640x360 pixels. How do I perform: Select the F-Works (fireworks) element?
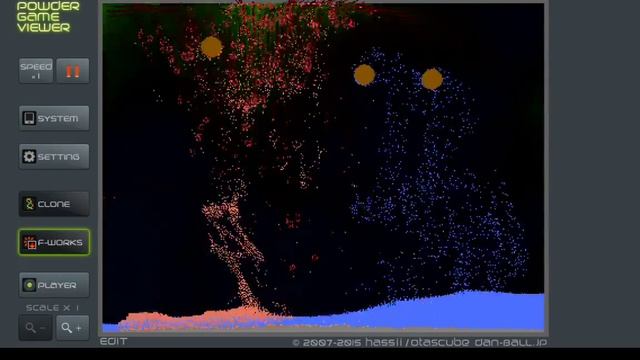click(54, 242)
